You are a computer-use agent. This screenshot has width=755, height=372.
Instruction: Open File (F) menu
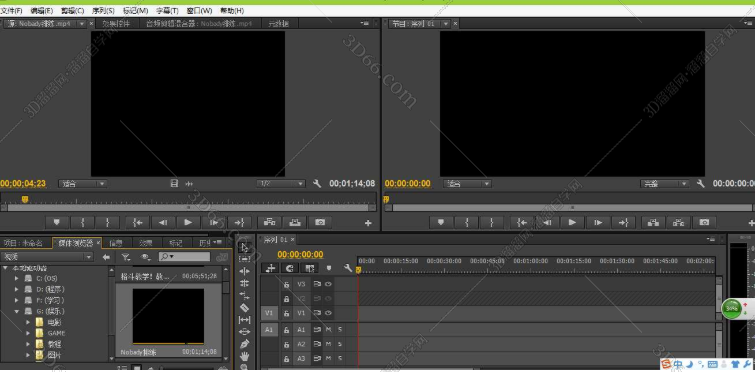(x=12, y=11)
